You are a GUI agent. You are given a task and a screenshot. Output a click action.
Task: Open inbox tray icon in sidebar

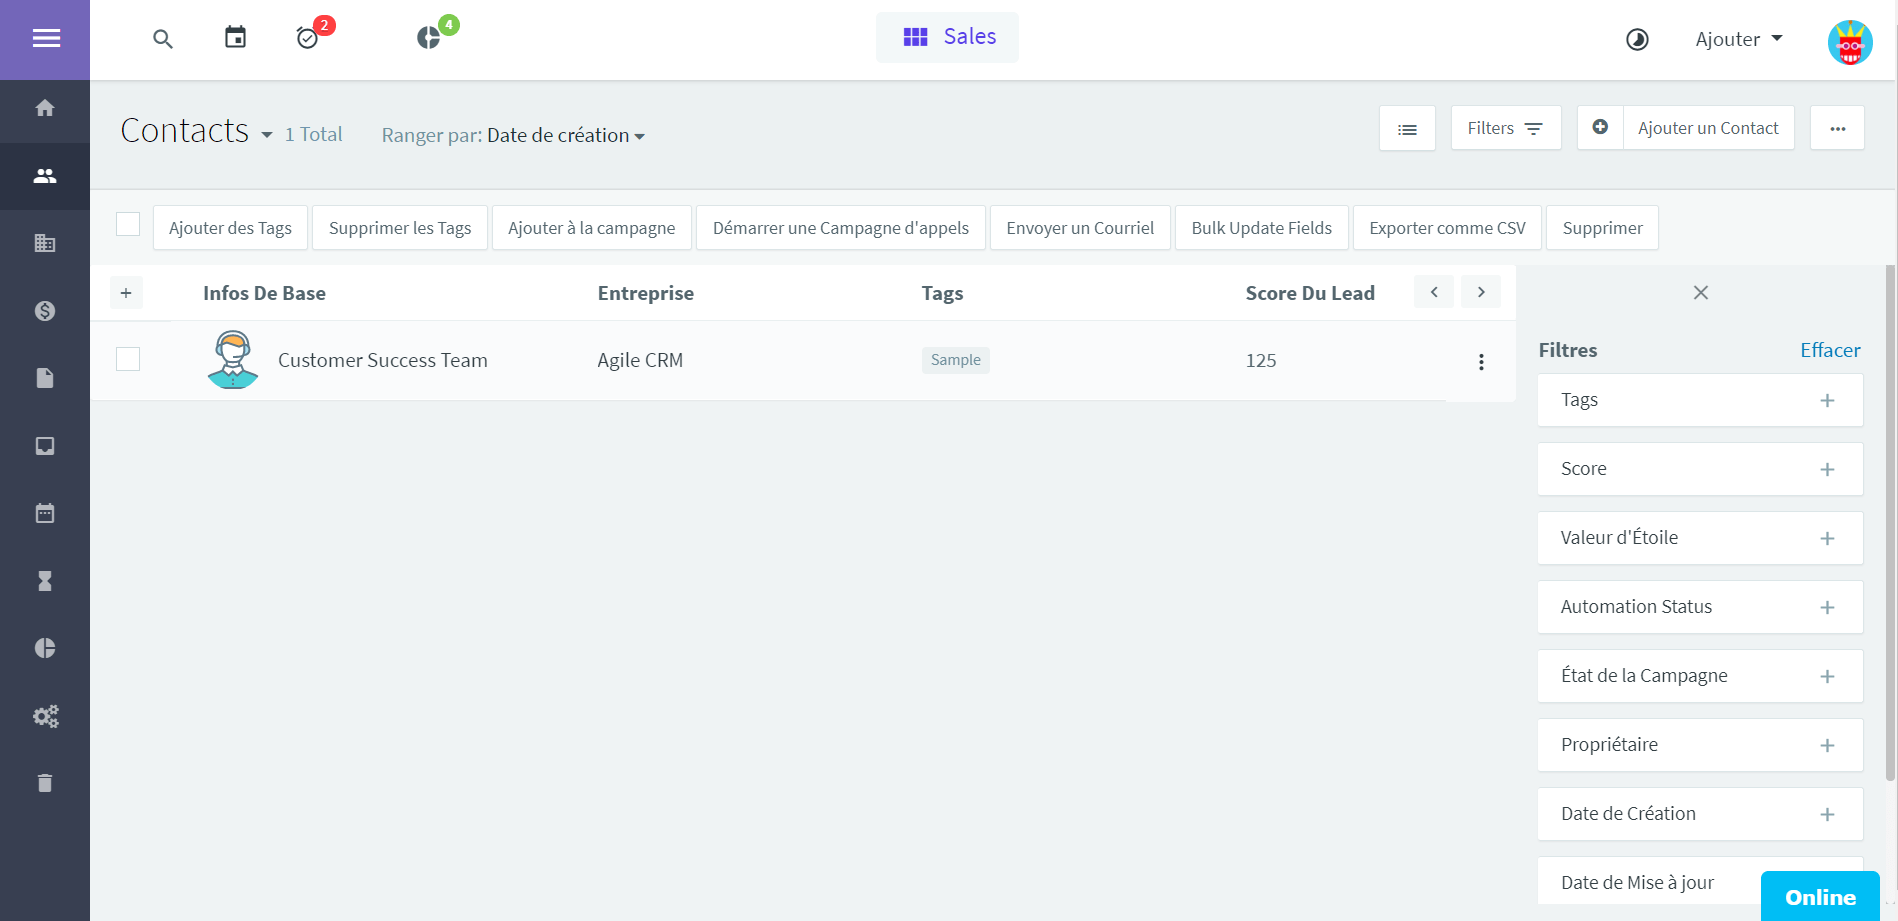(x=45, y=446)
